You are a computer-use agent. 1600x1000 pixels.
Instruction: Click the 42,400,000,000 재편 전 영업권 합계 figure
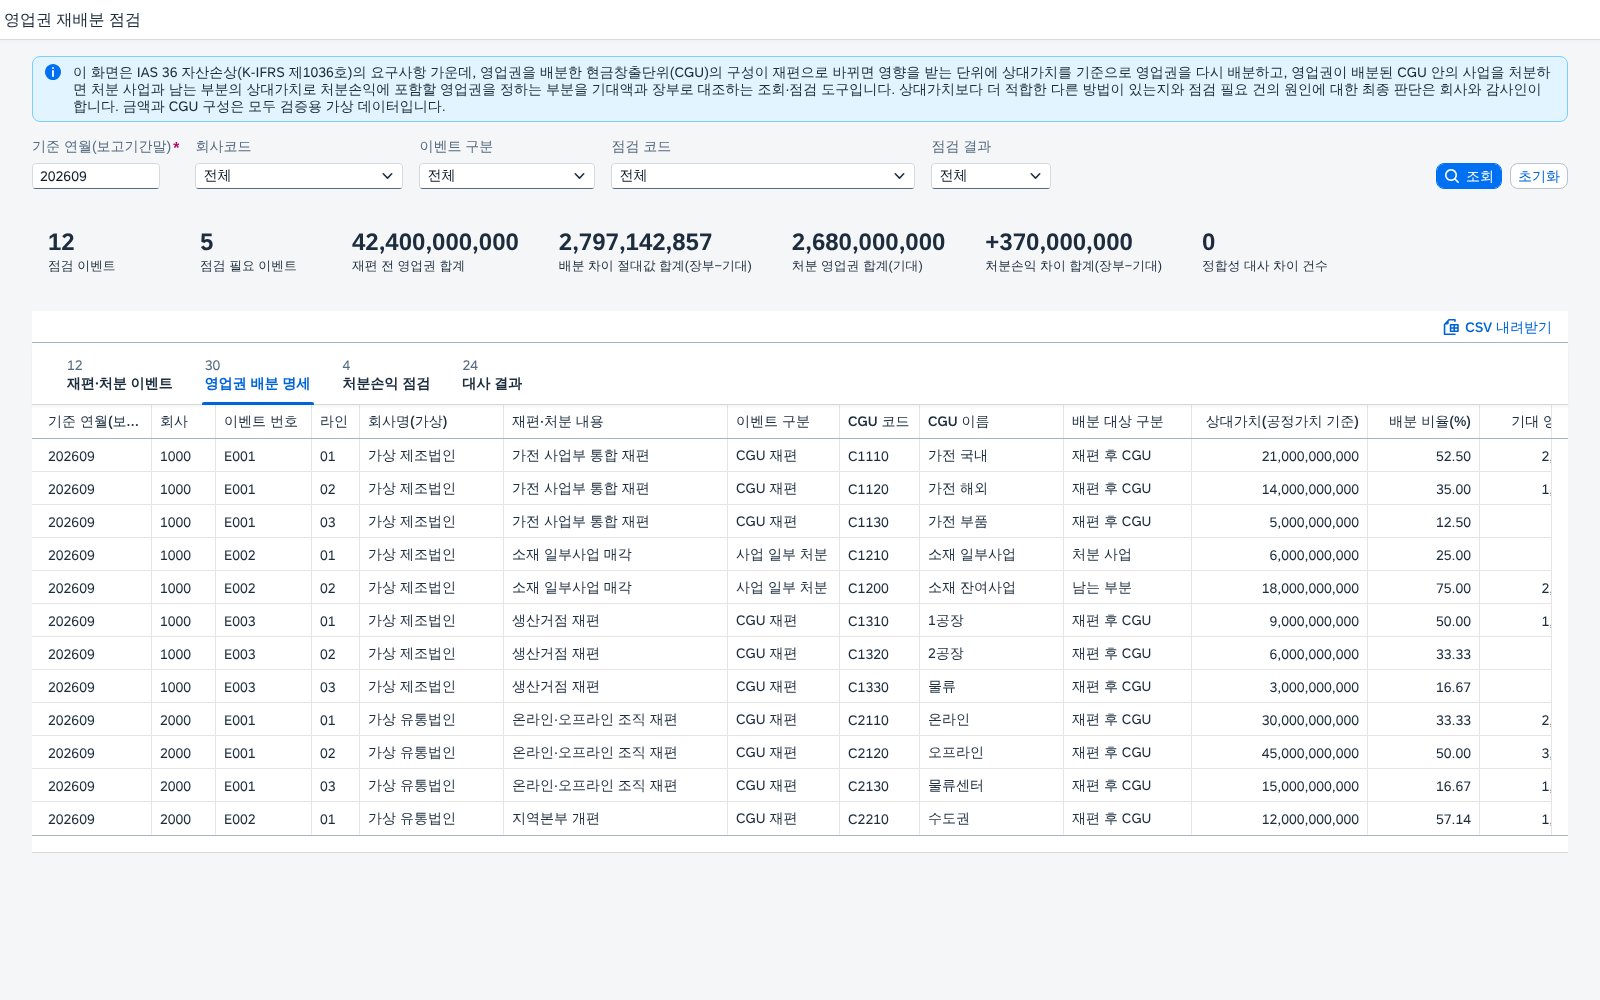click(435, 242)
